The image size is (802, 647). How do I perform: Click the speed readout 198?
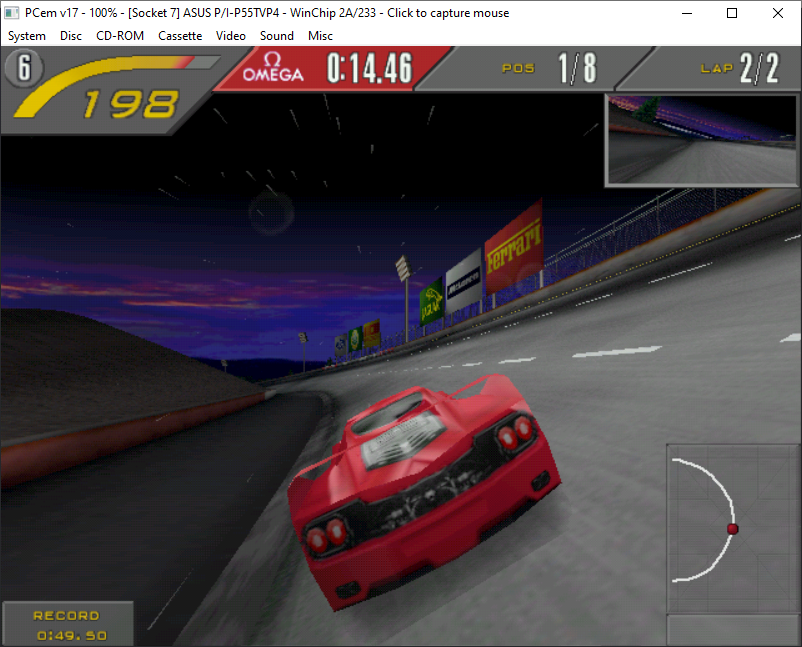(131, 104)
